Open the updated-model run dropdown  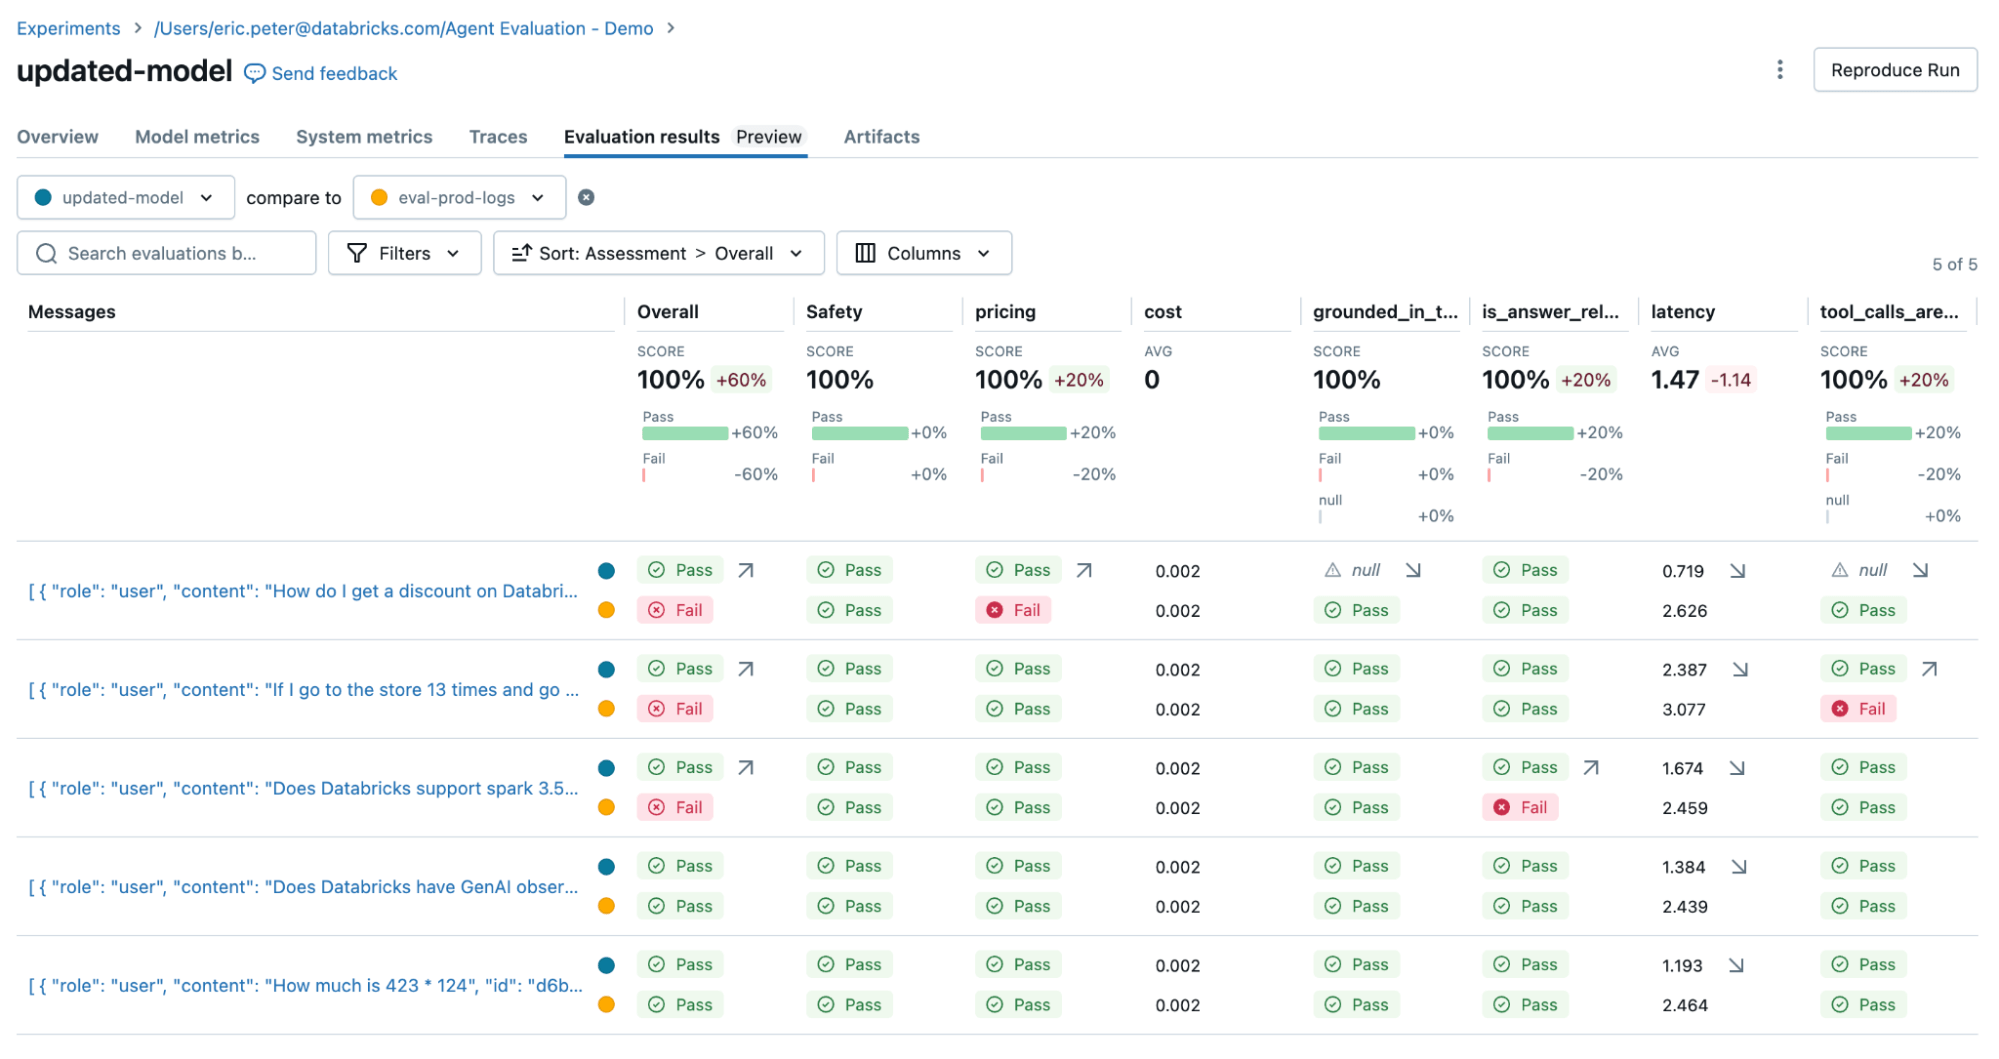coord(126,198)
